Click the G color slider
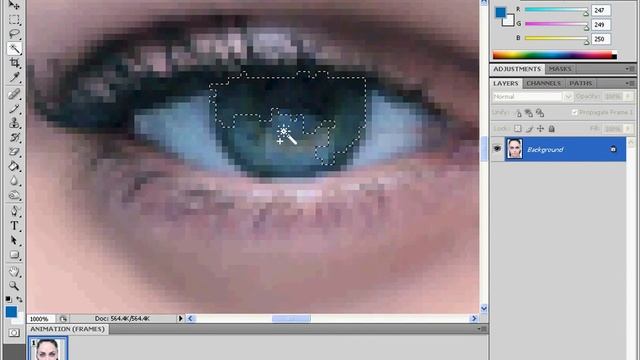Screen dimensions: 640x360 [556, 24]
